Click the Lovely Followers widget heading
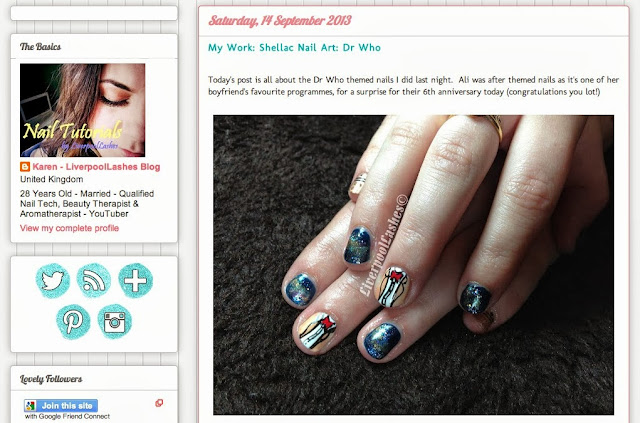This screenshot has width=640, height=423. [x=51, y=379]
